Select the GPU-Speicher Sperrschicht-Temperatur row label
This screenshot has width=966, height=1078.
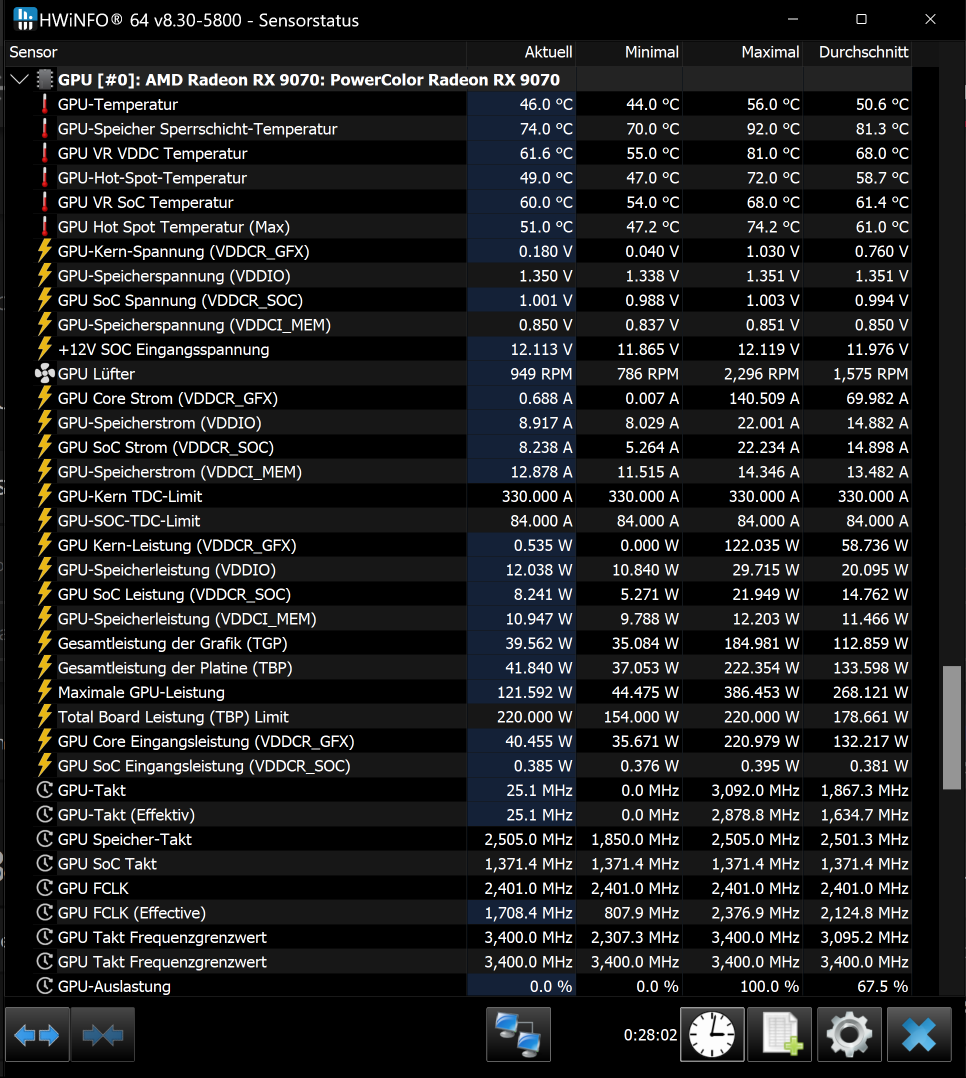[197, 129]
